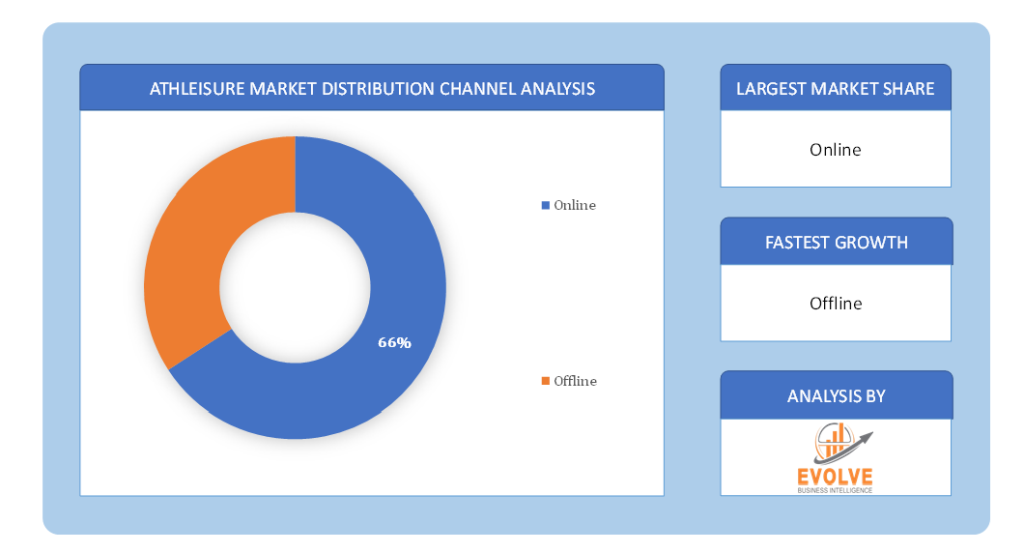Click the "Offline" value under Fastest Growth
Screen dimensions: 1024x553
(836, 303)
